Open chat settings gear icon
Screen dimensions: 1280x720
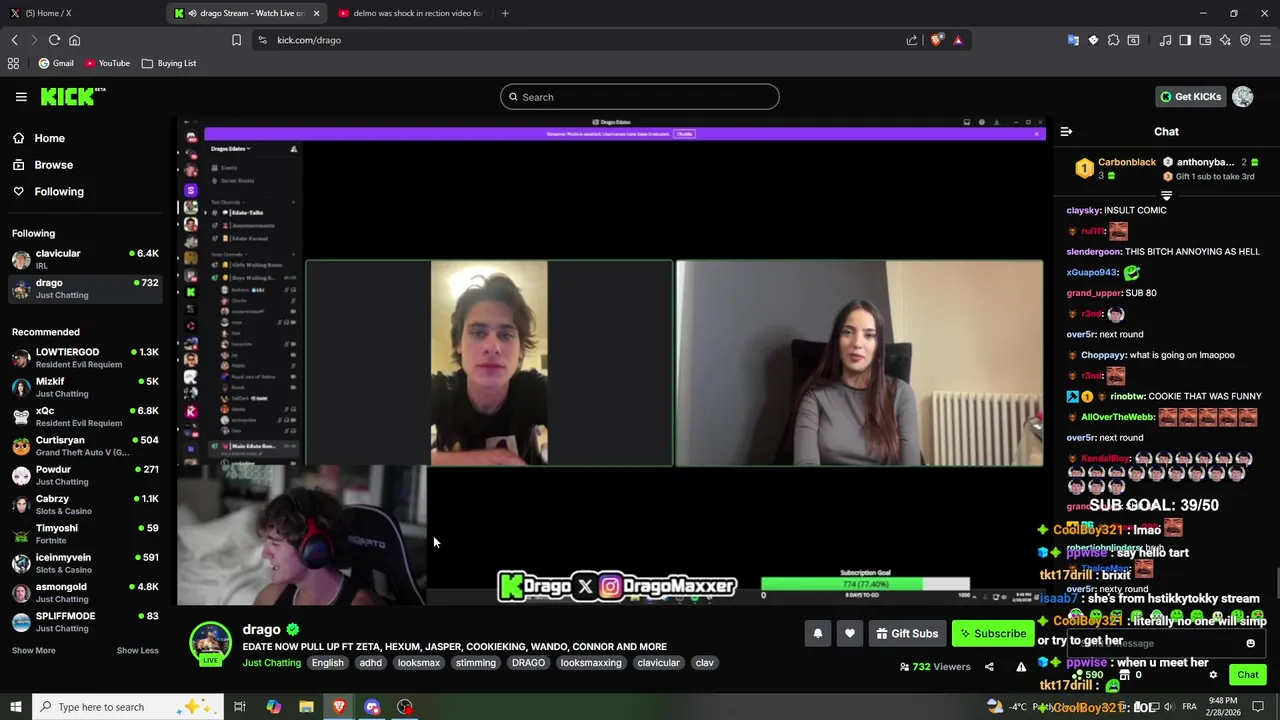coord(1213,675)
